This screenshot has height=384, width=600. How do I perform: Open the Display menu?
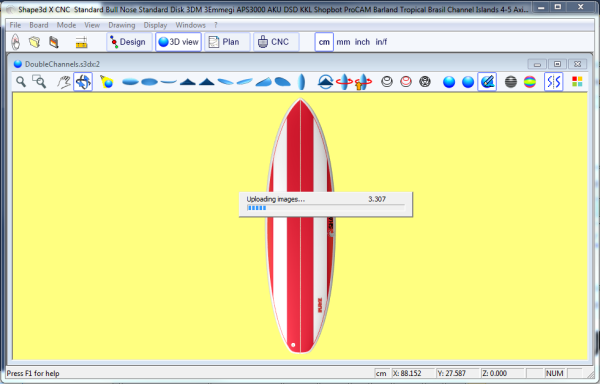pyautogui.click(x=155, y=25)
